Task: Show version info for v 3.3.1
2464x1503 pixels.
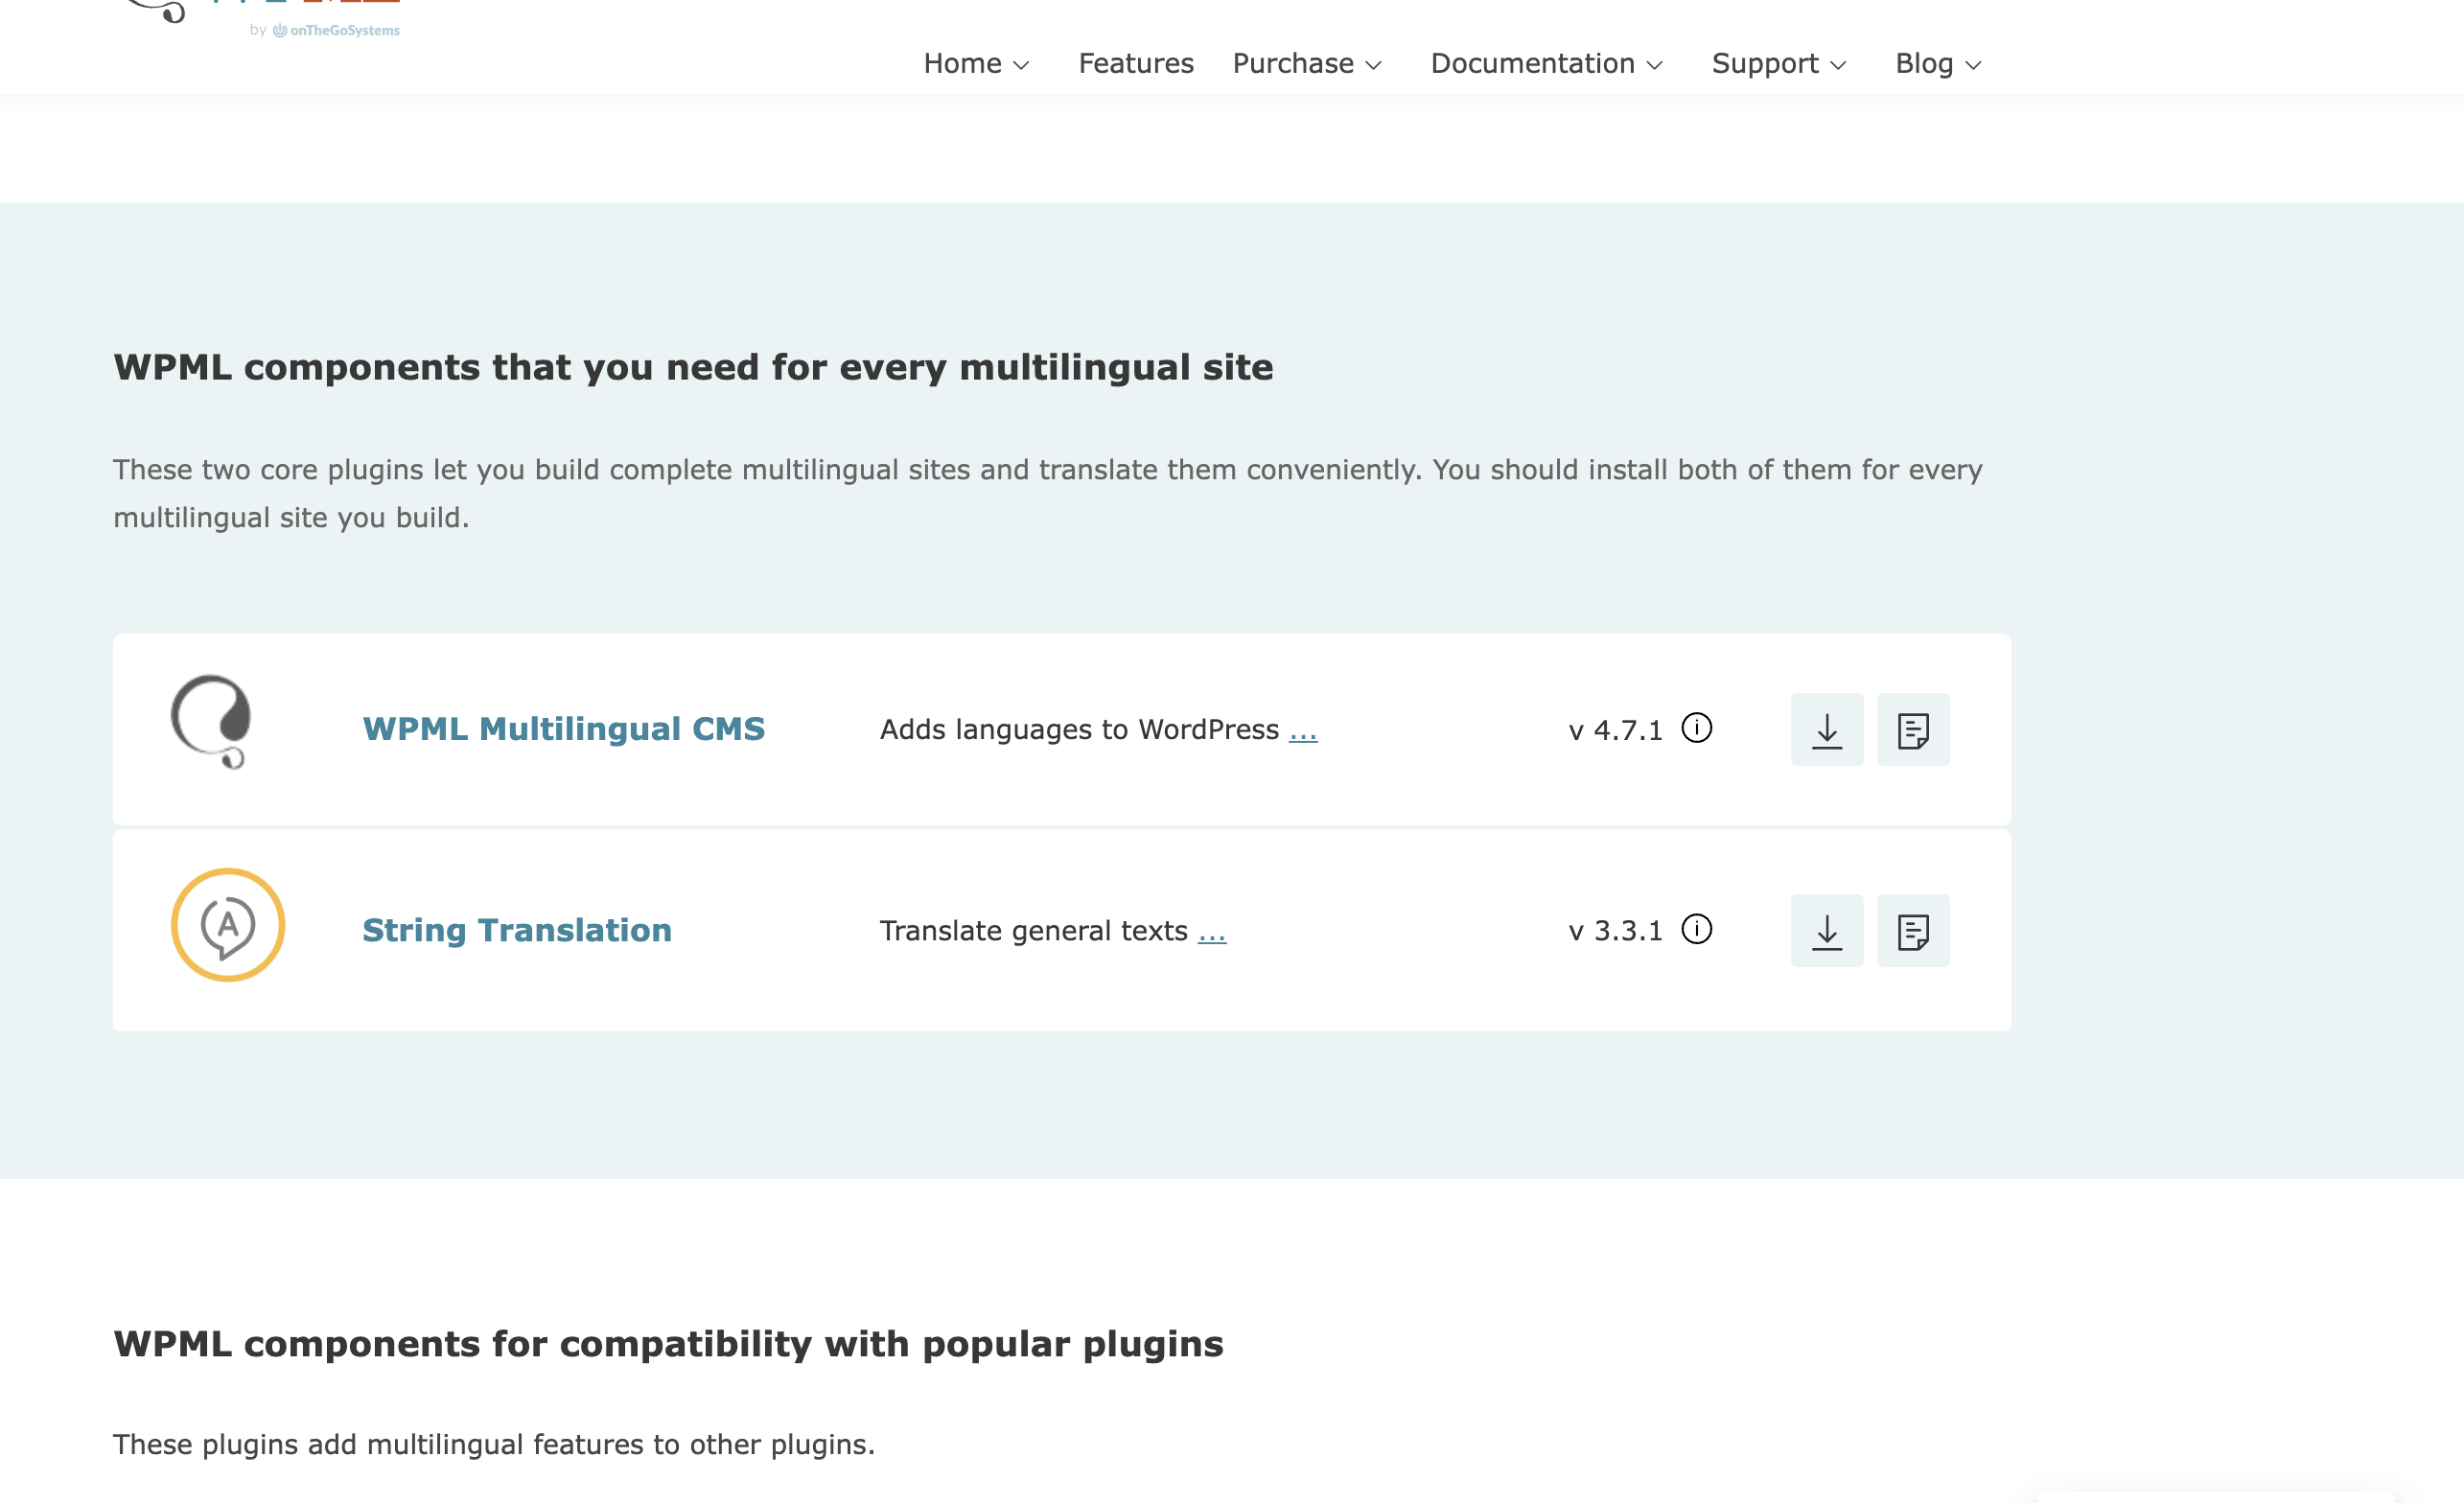Action: click(x=1696, y=929)
